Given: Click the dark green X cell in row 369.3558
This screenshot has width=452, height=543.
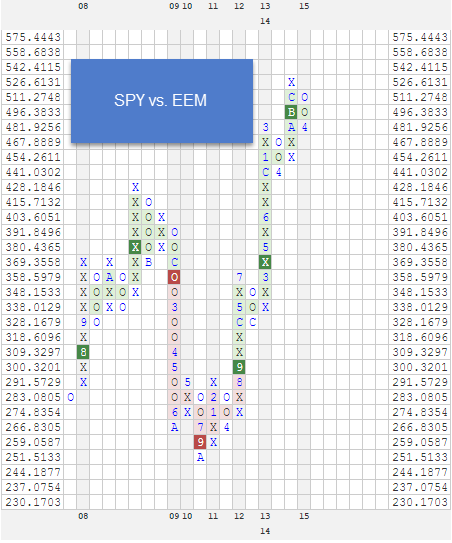Looking at the screenshot, I should tap(265, 262).
